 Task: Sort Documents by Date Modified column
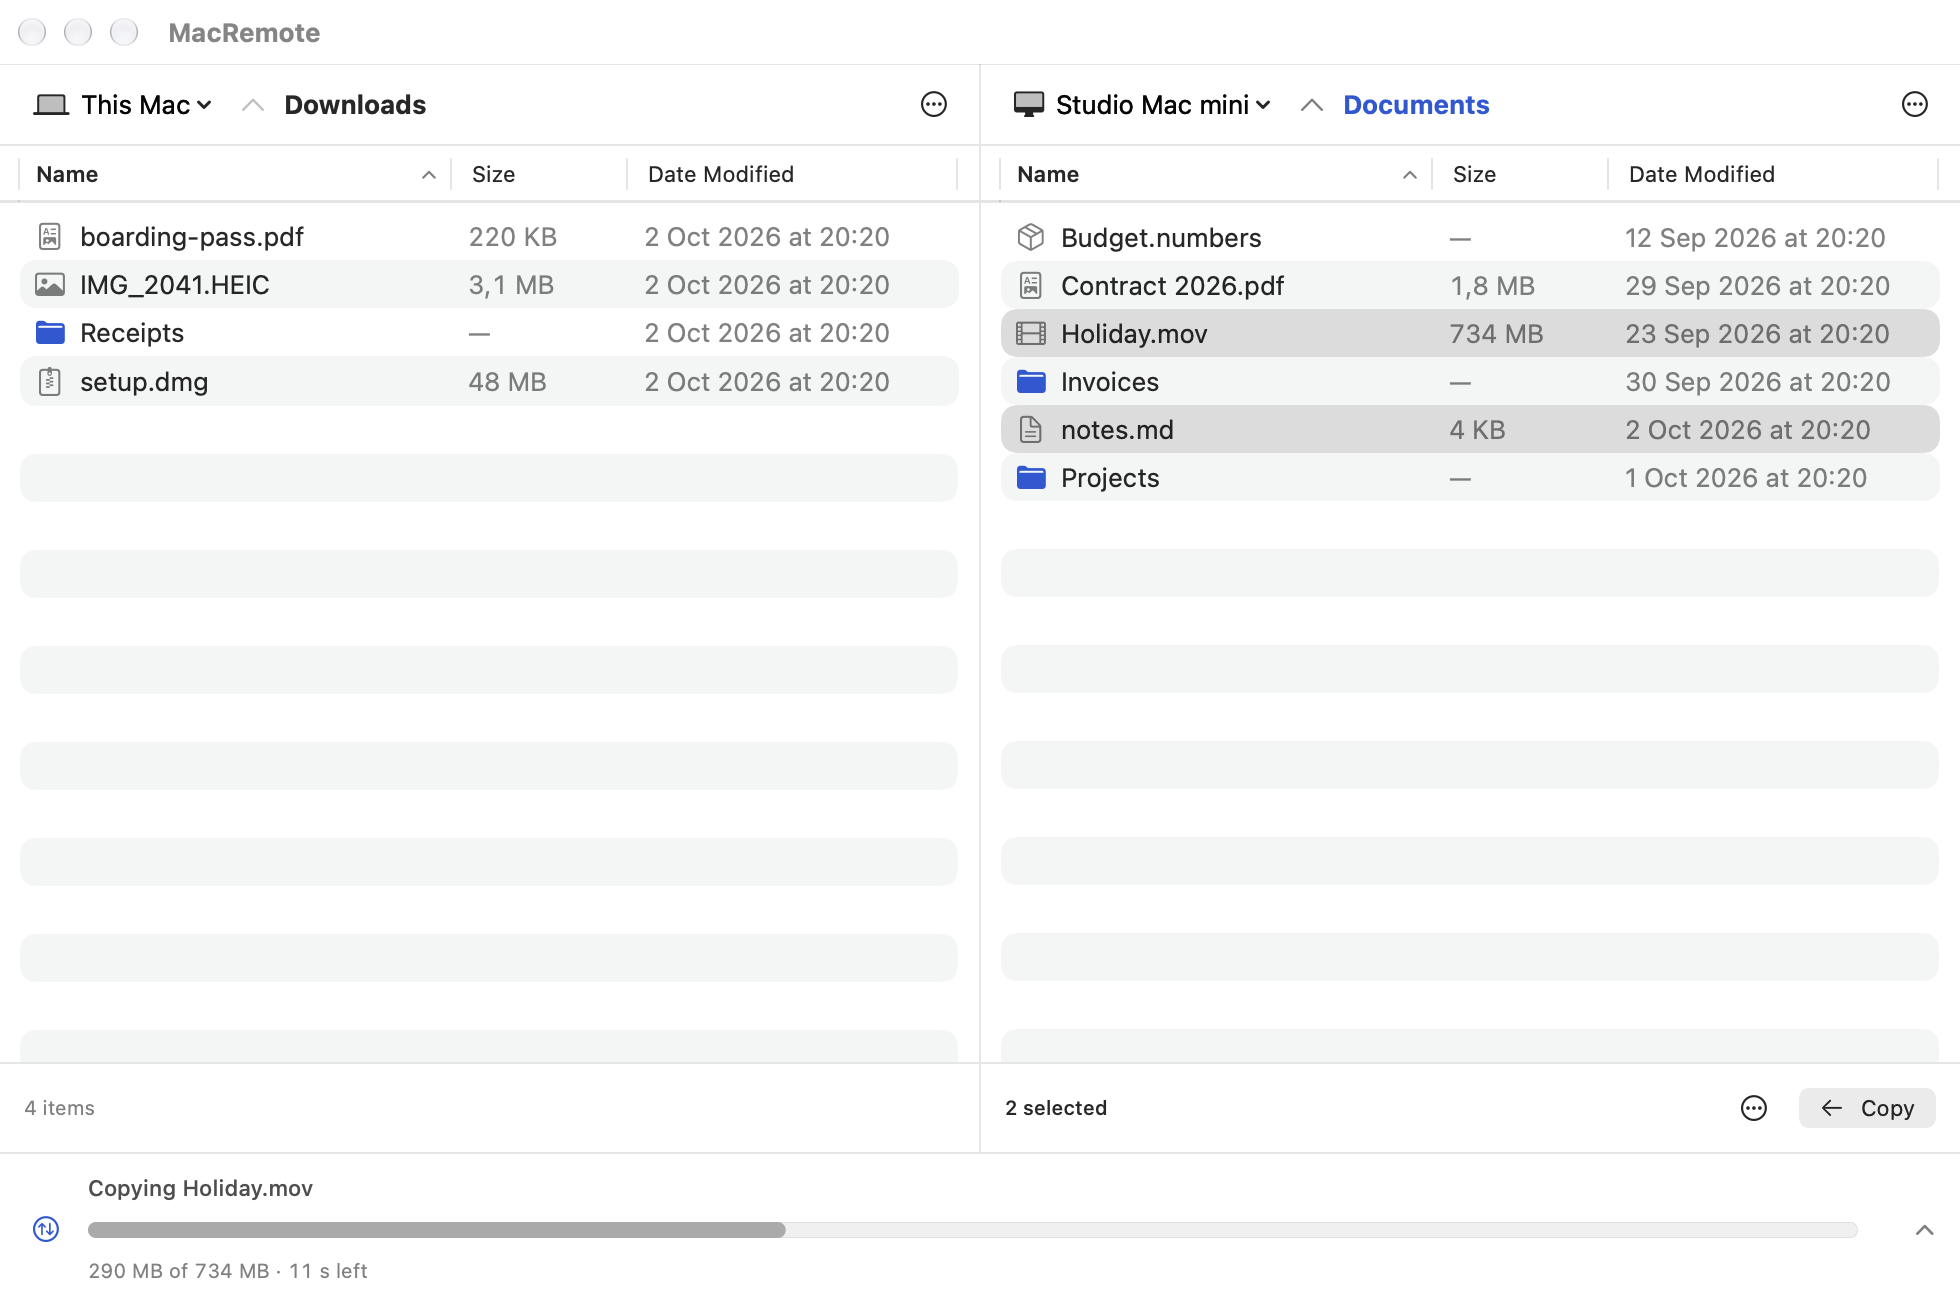coord(1773,174)
